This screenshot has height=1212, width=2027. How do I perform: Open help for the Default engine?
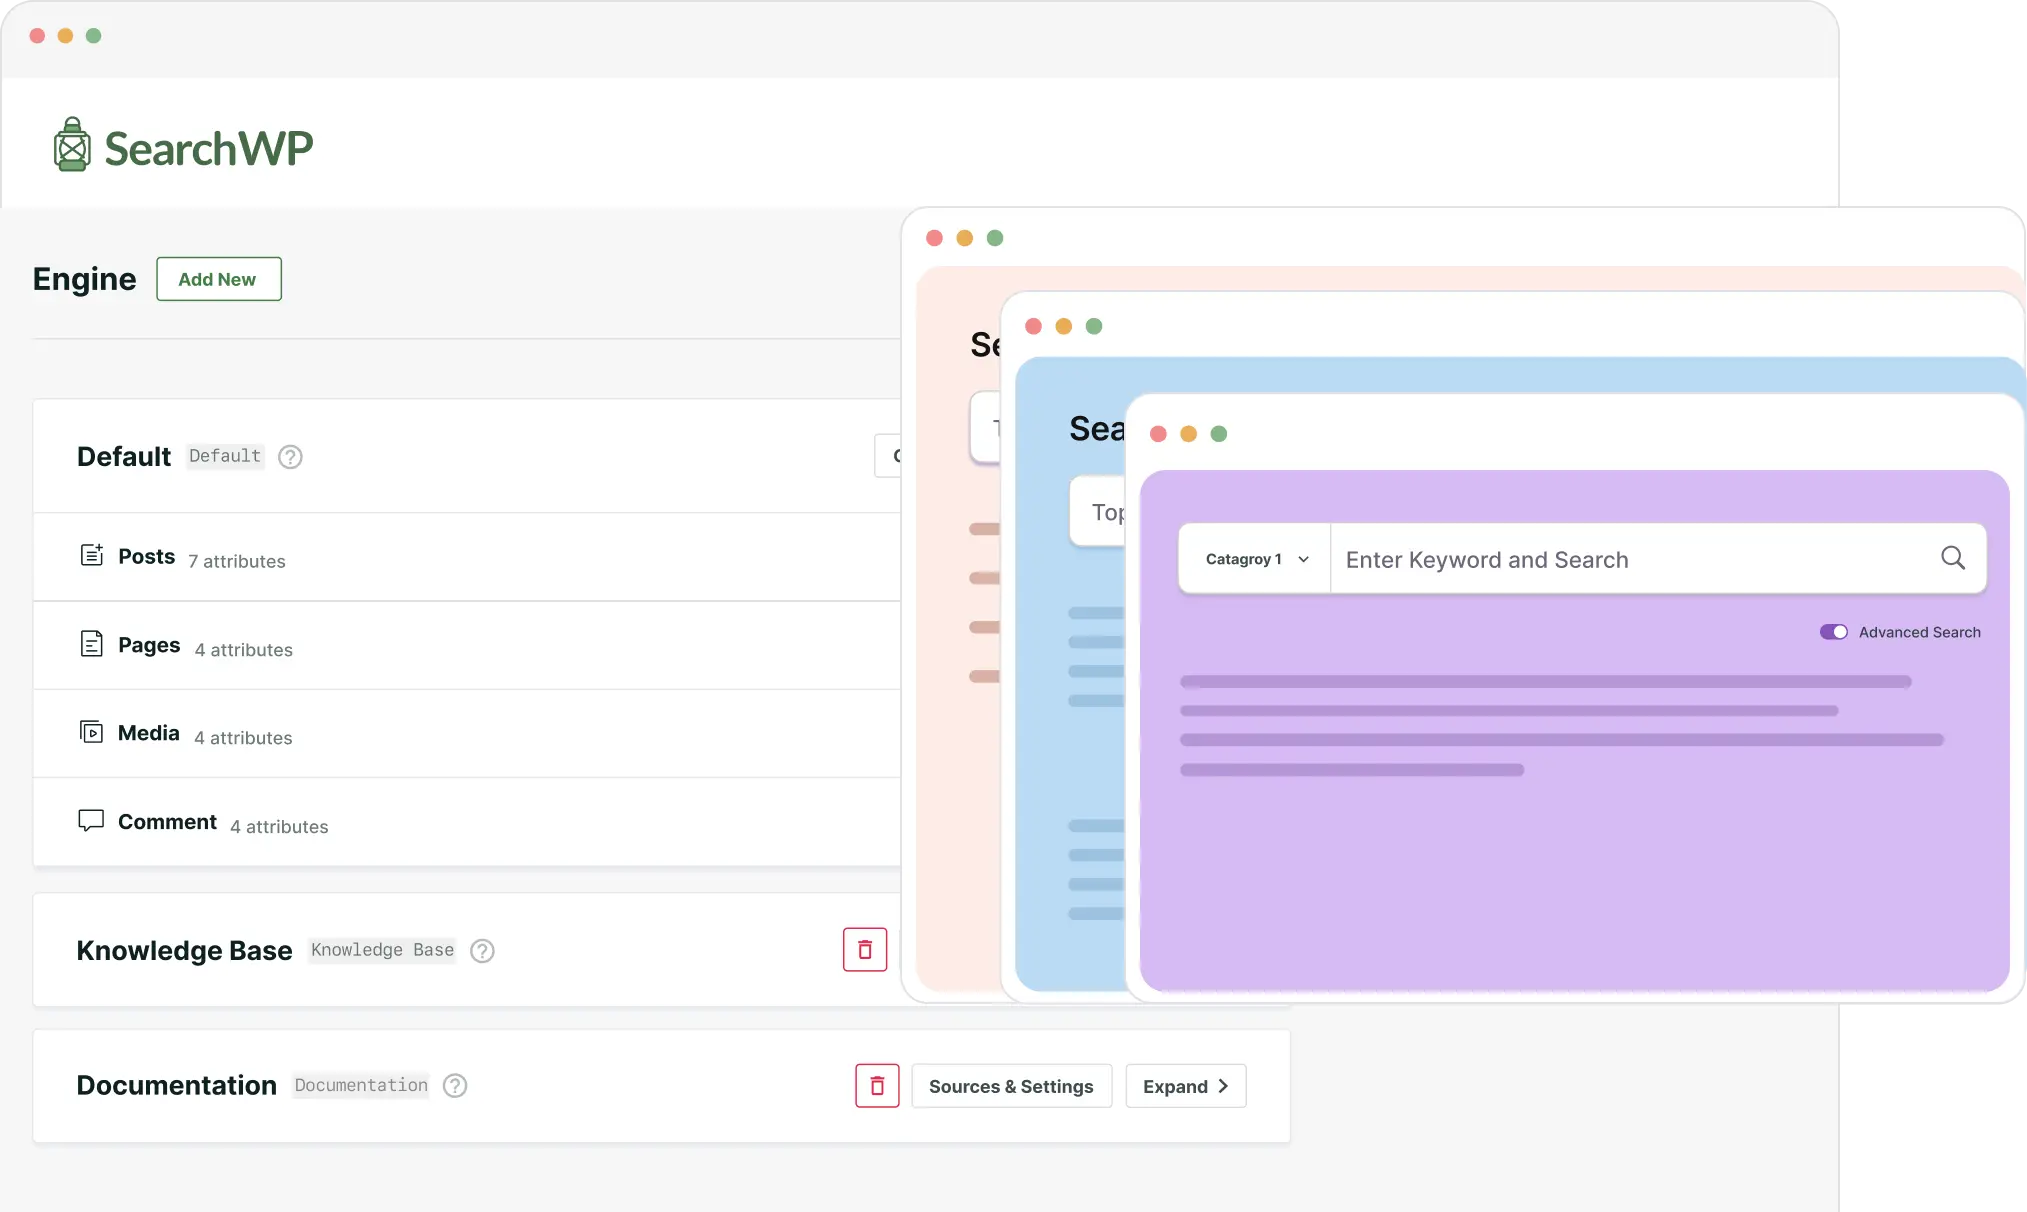tap(290, 457)
